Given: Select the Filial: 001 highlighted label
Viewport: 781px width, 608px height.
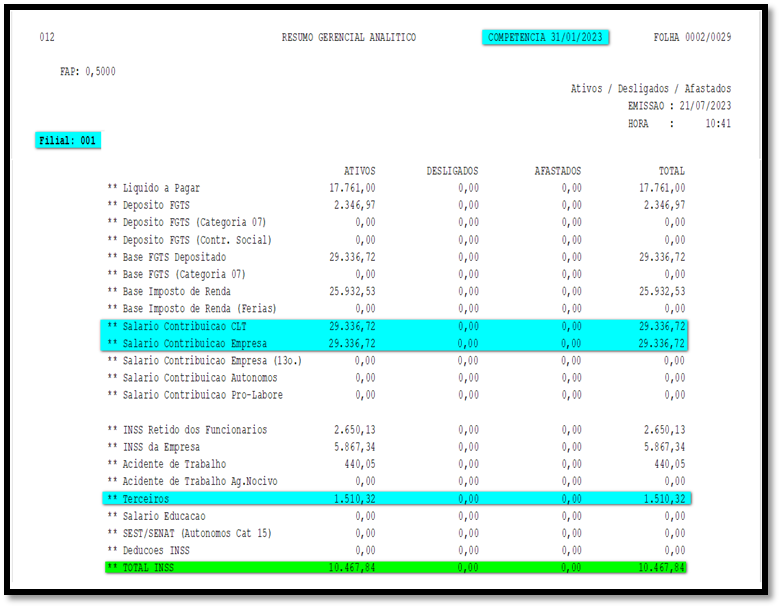Looking at the screenshot, I should click(x=68, y=140).
